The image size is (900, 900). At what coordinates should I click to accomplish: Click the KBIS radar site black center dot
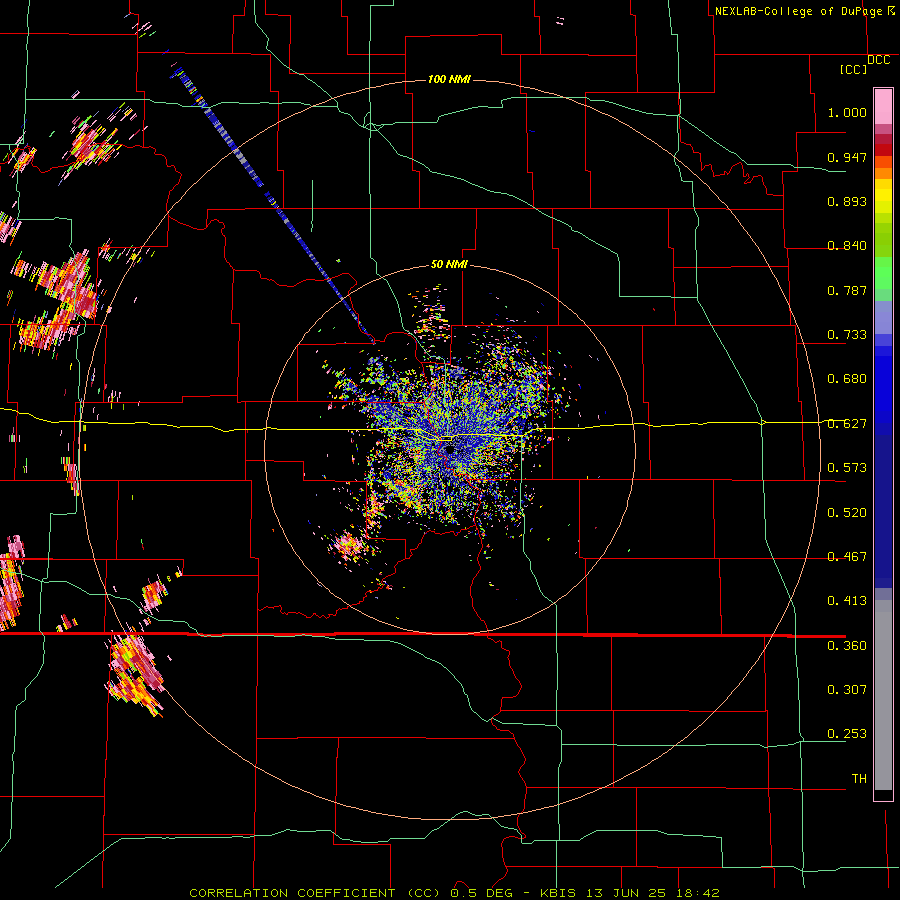pyautogui.click(x=450, y=451)
